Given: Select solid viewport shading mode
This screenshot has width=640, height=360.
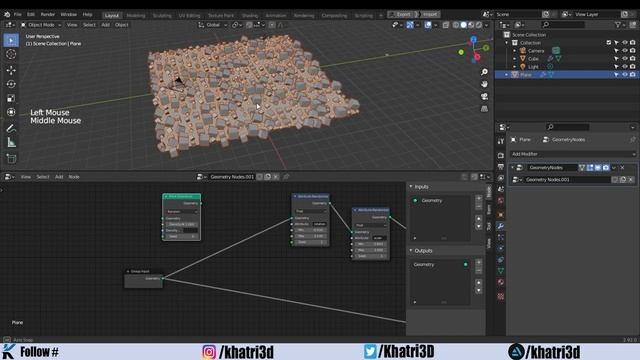Looking at the screenshot, I should coord(463,25).
